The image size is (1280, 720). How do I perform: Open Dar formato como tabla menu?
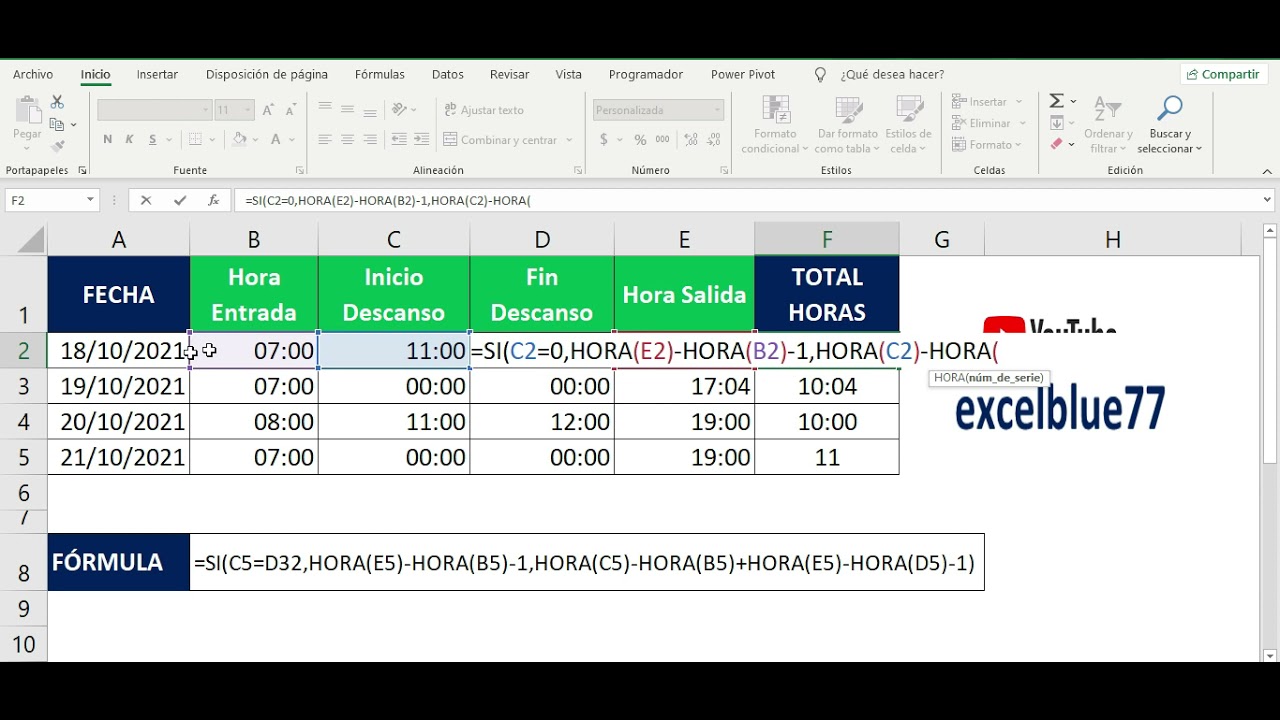847,125
